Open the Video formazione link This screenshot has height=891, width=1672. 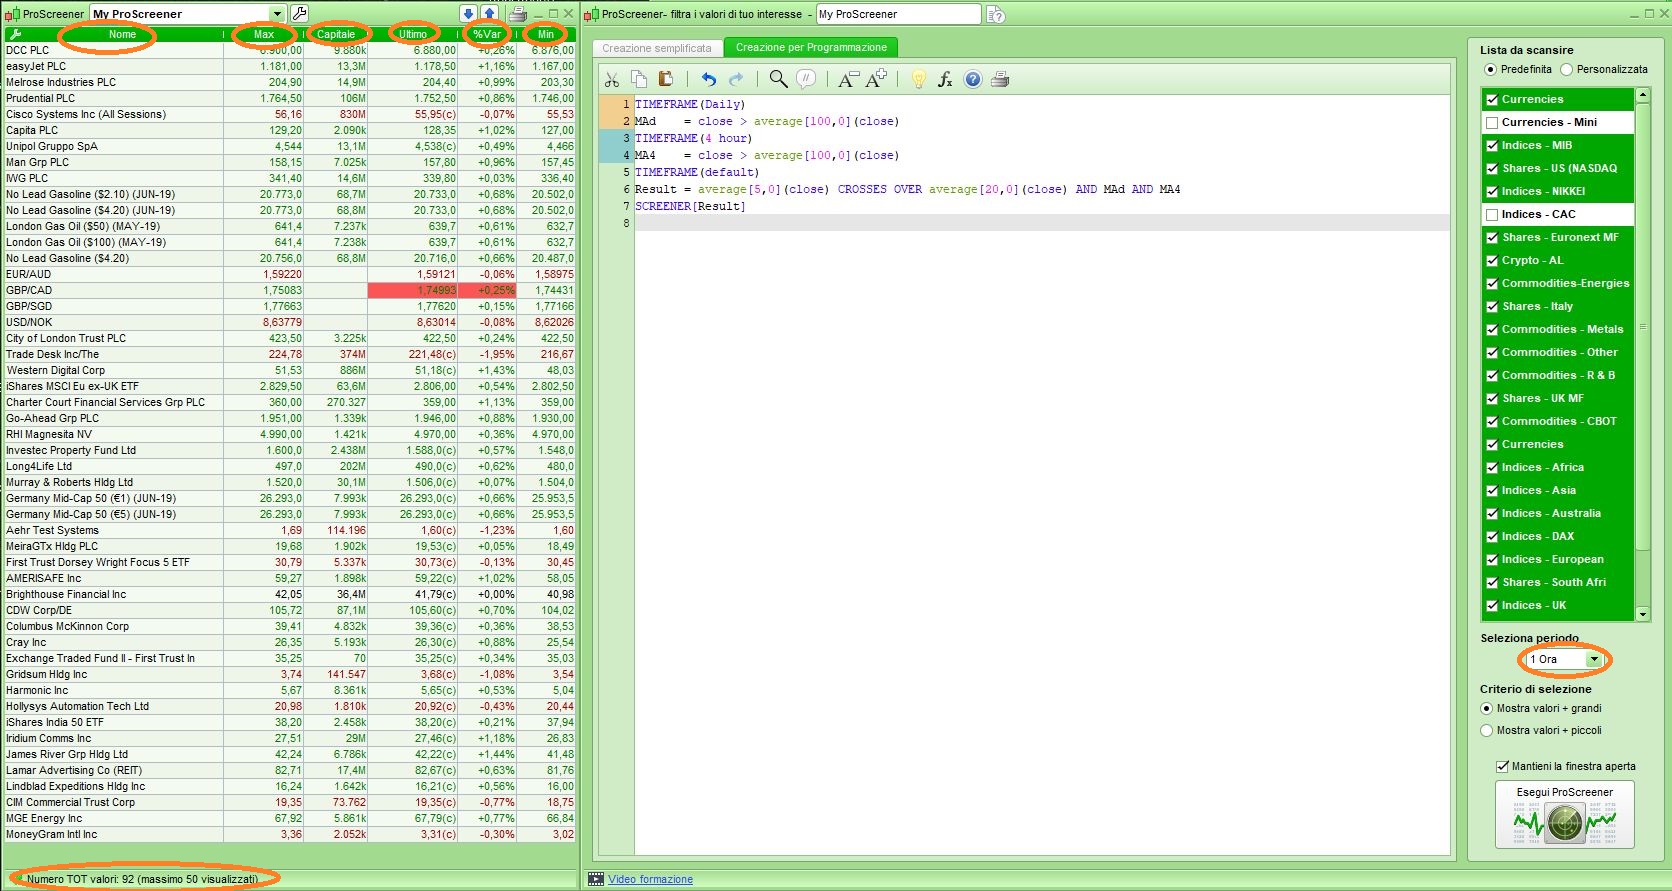pos(650,880)
